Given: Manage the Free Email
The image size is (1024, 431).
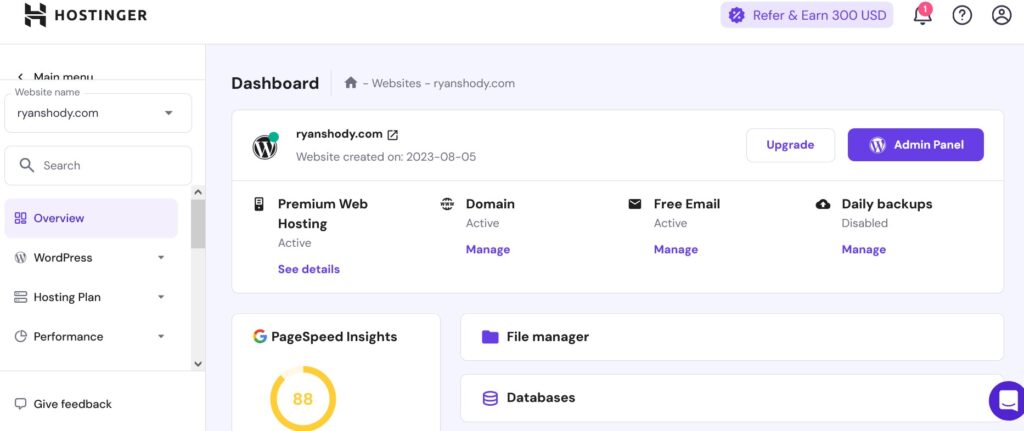Looking at the screenshot, I should (676, 249).
